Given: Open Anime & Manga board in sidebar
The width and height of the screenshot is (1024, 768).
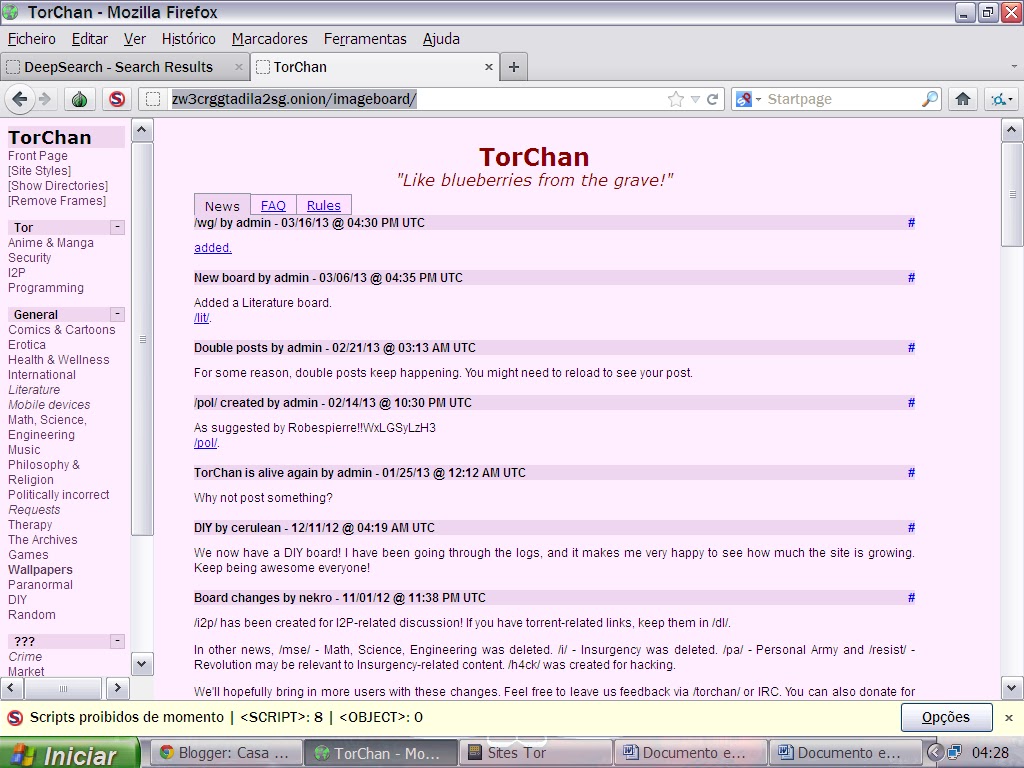Looking at the screenshot, I should click(x=51, y=242).
